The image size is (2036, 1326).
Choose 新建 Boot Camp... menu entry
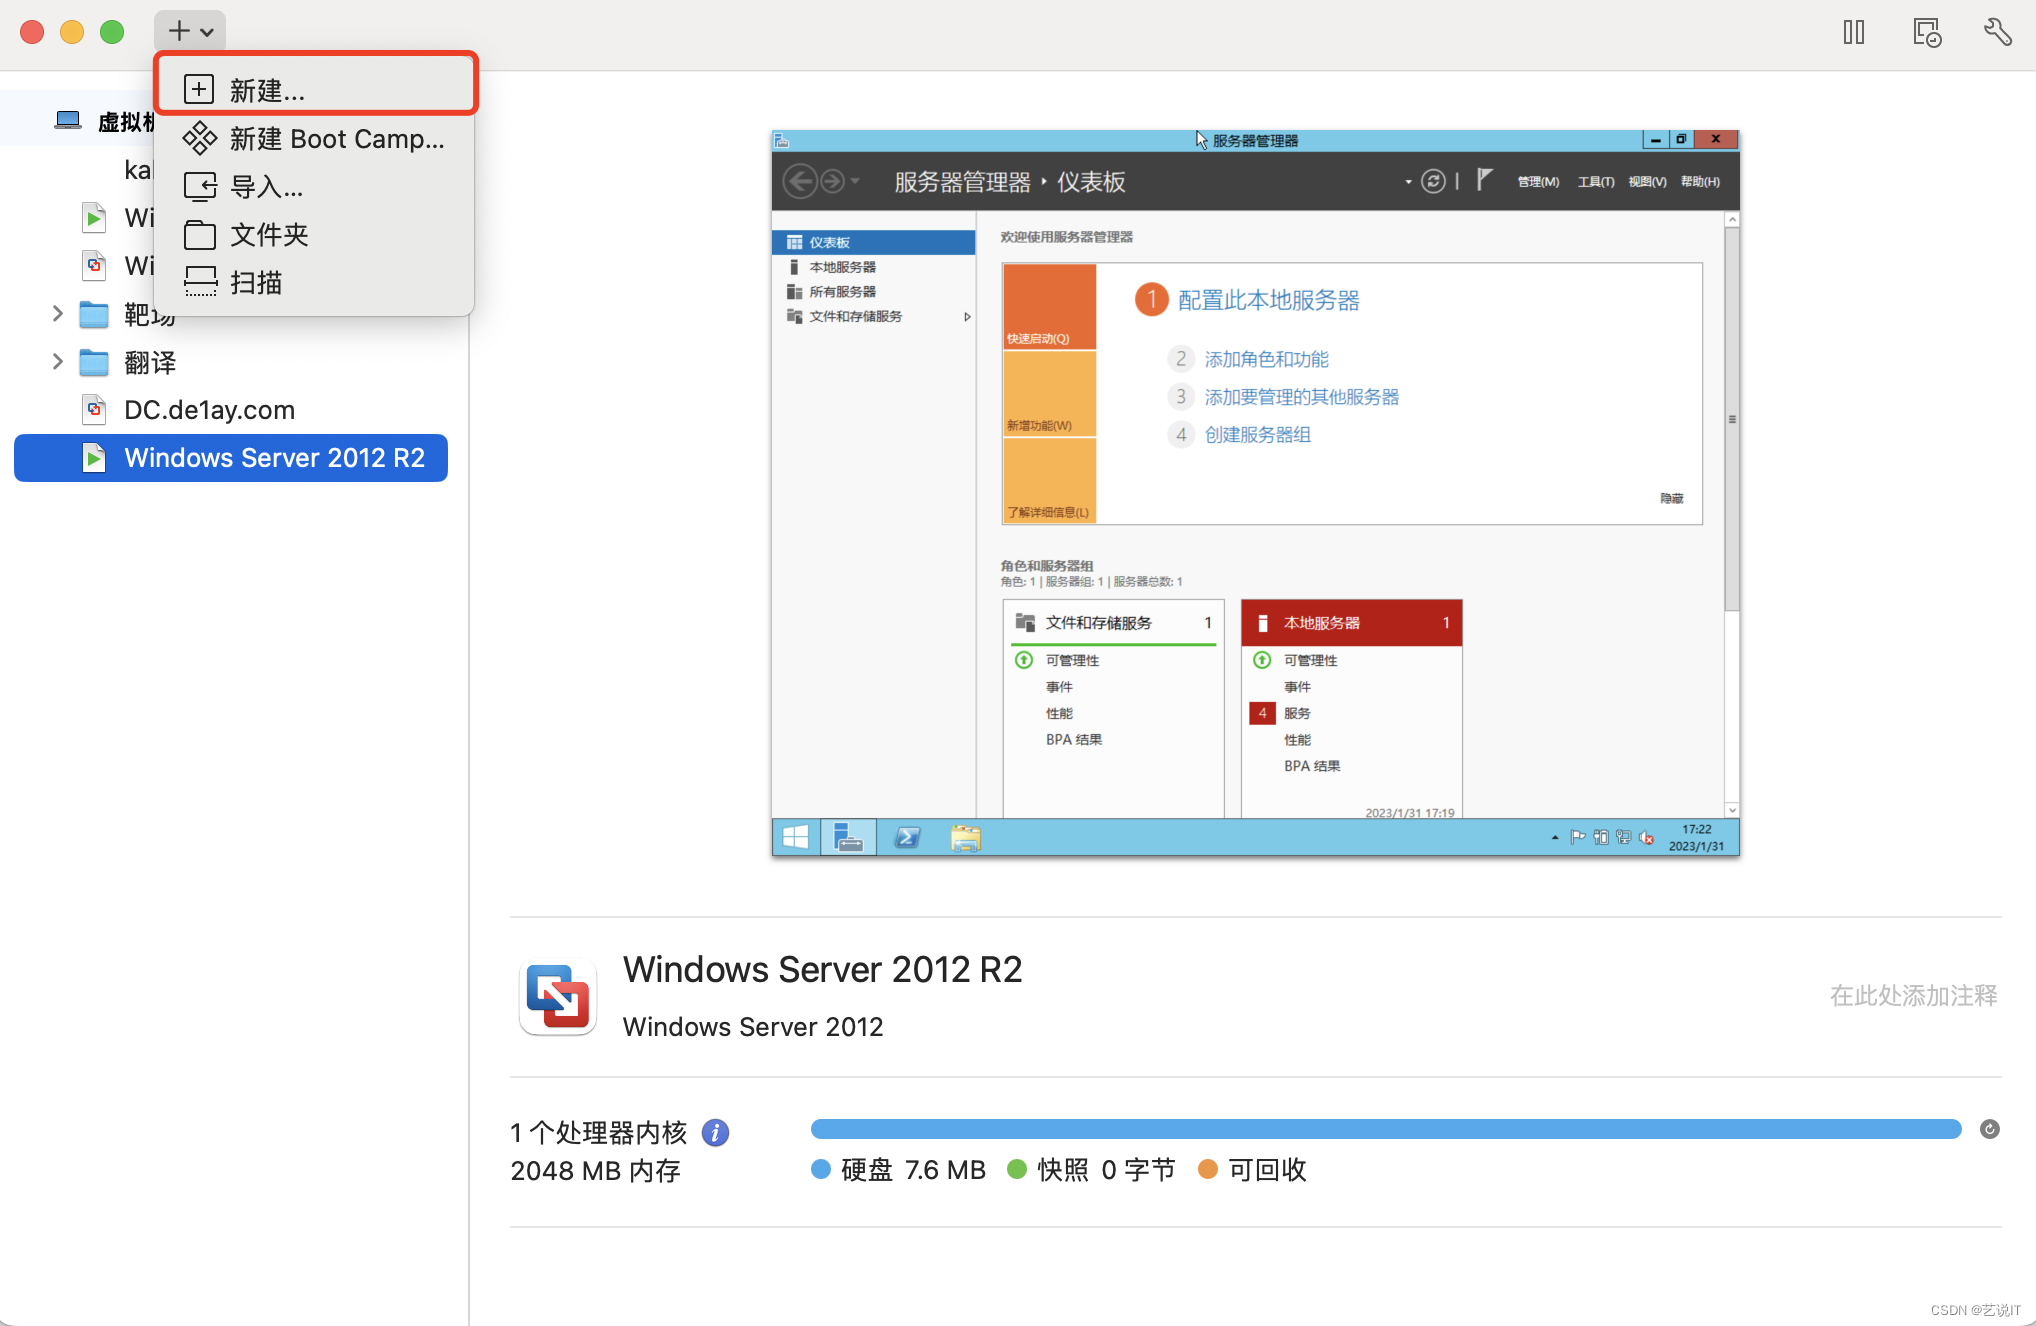click(316, 138)
